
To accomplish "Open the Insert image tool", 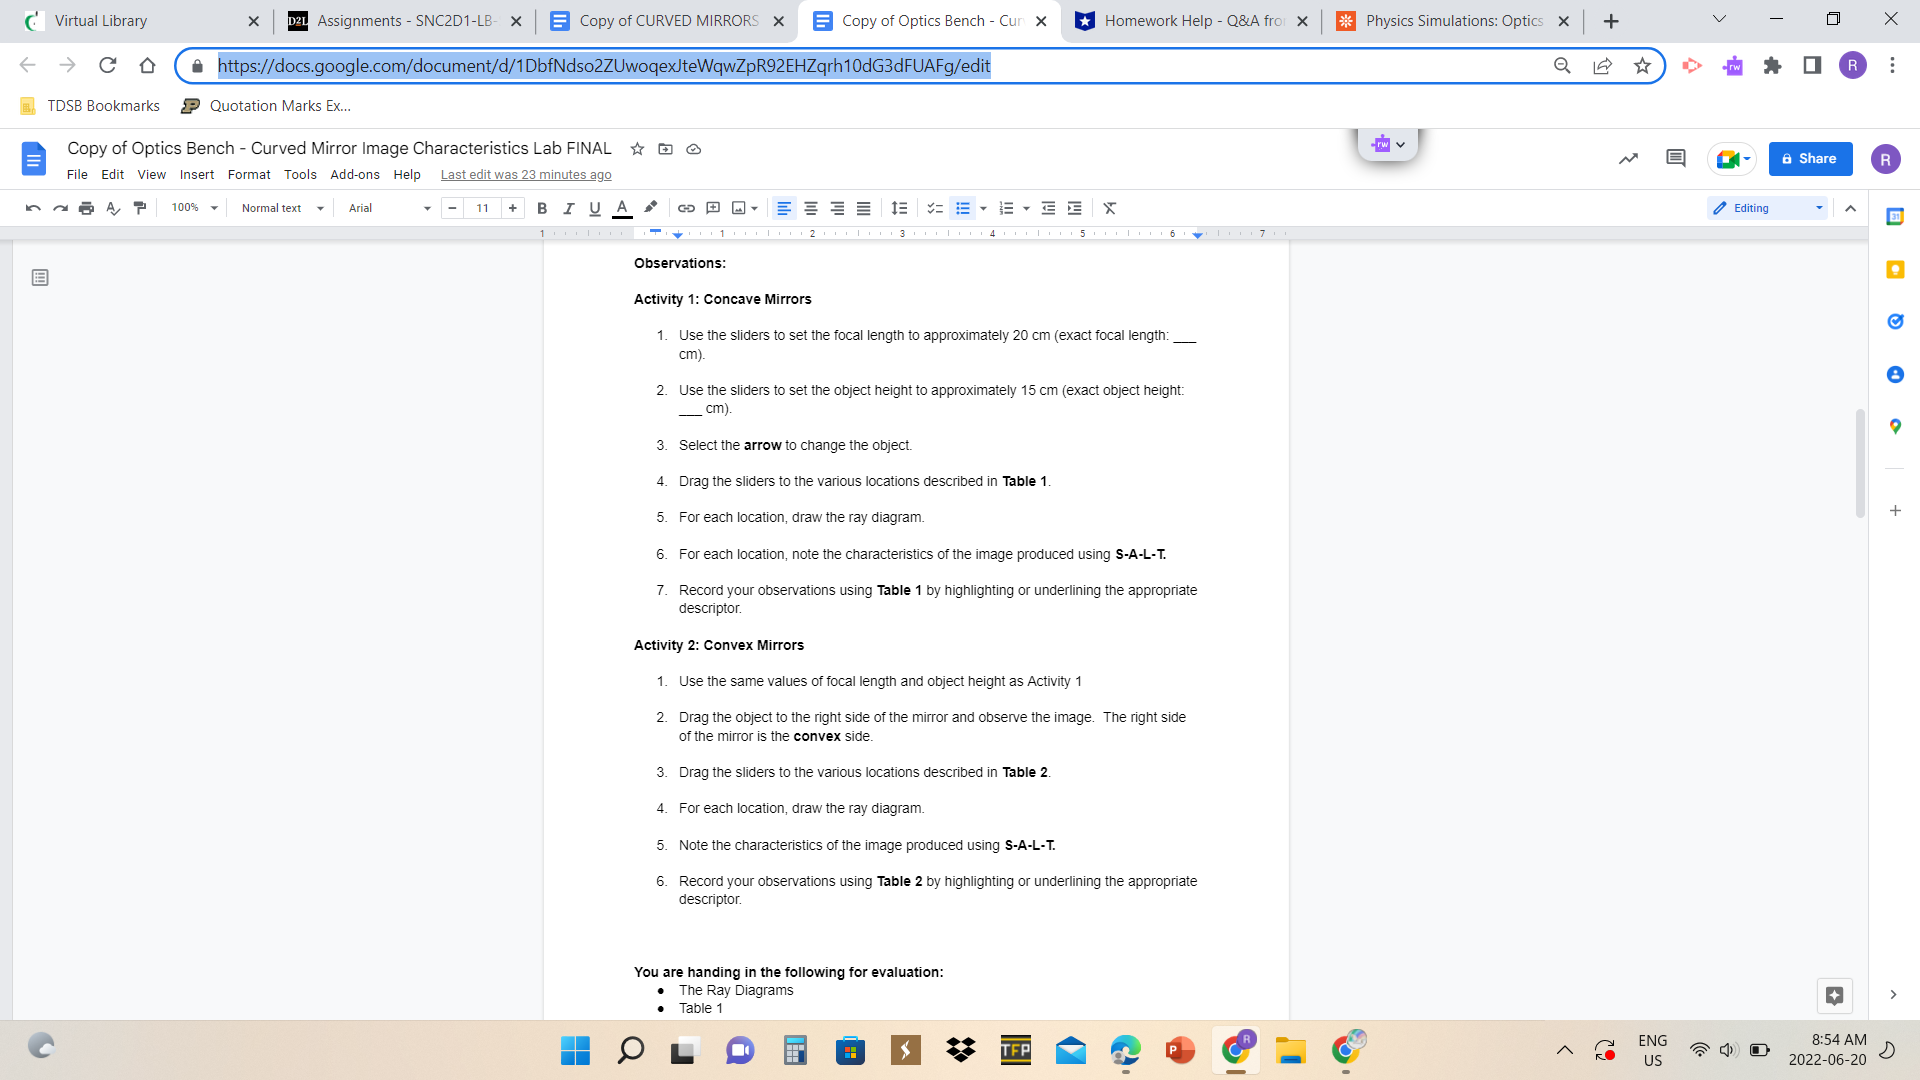I will tap(740, 208).
